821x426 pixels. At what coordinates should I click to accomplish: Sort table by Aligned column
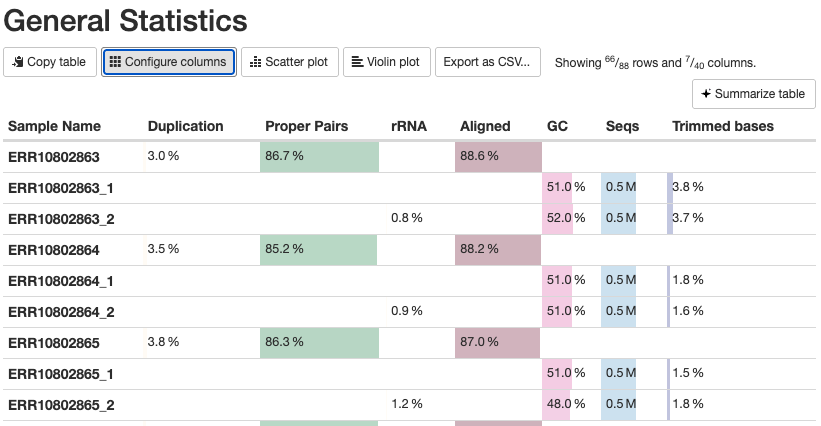coord(485,126)
